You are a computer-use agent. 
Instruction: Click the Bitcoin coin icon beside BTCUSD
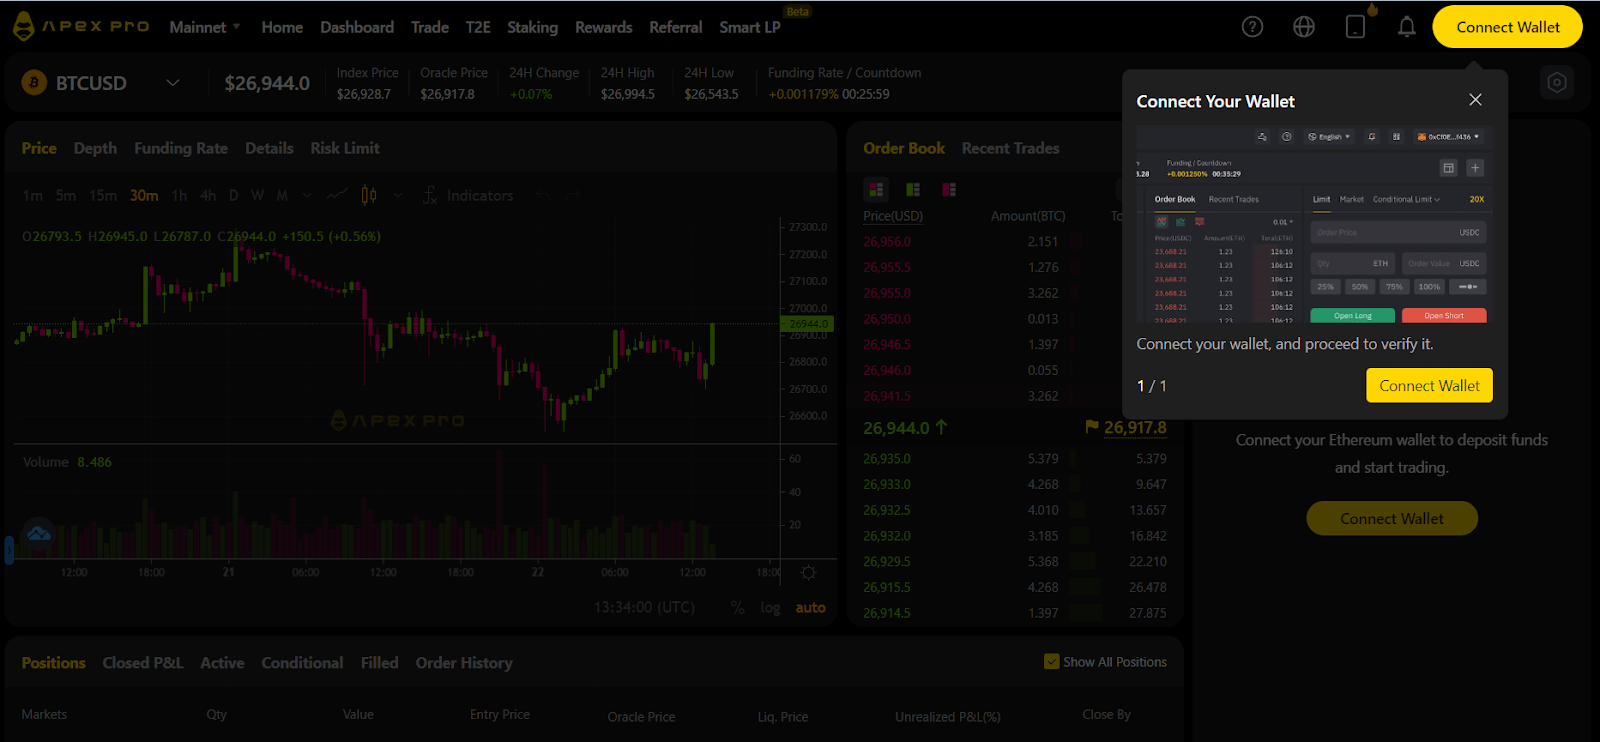coord(34,83)
